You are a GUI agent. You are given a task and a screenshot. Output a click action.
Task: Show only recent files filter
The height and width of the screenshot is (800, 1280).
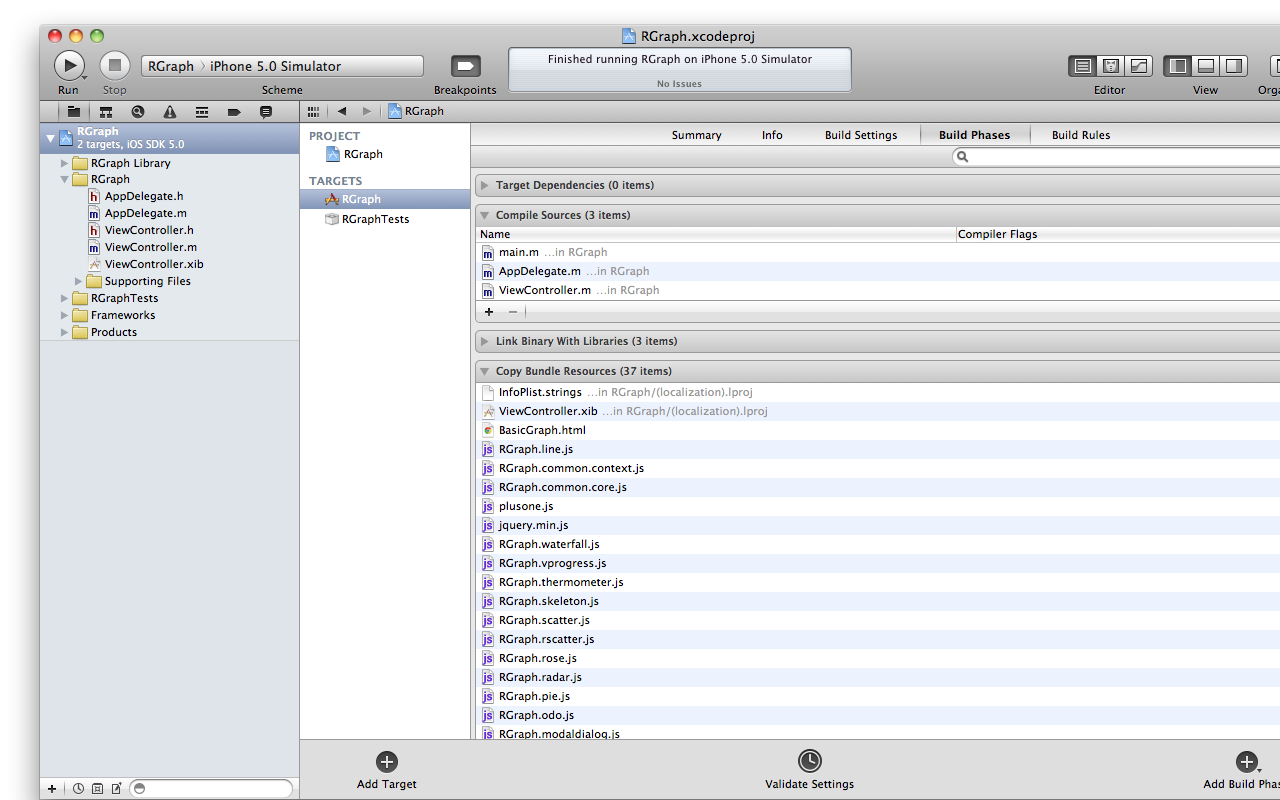(78, 789)
